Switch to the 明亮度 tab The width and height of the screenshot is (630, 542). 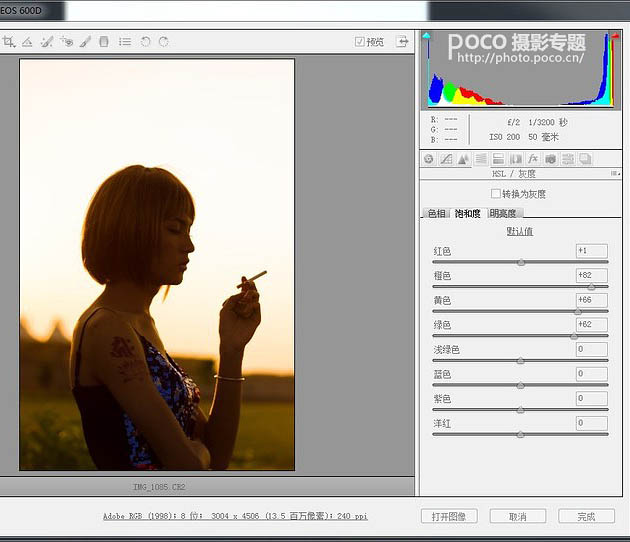coord(503,213)
